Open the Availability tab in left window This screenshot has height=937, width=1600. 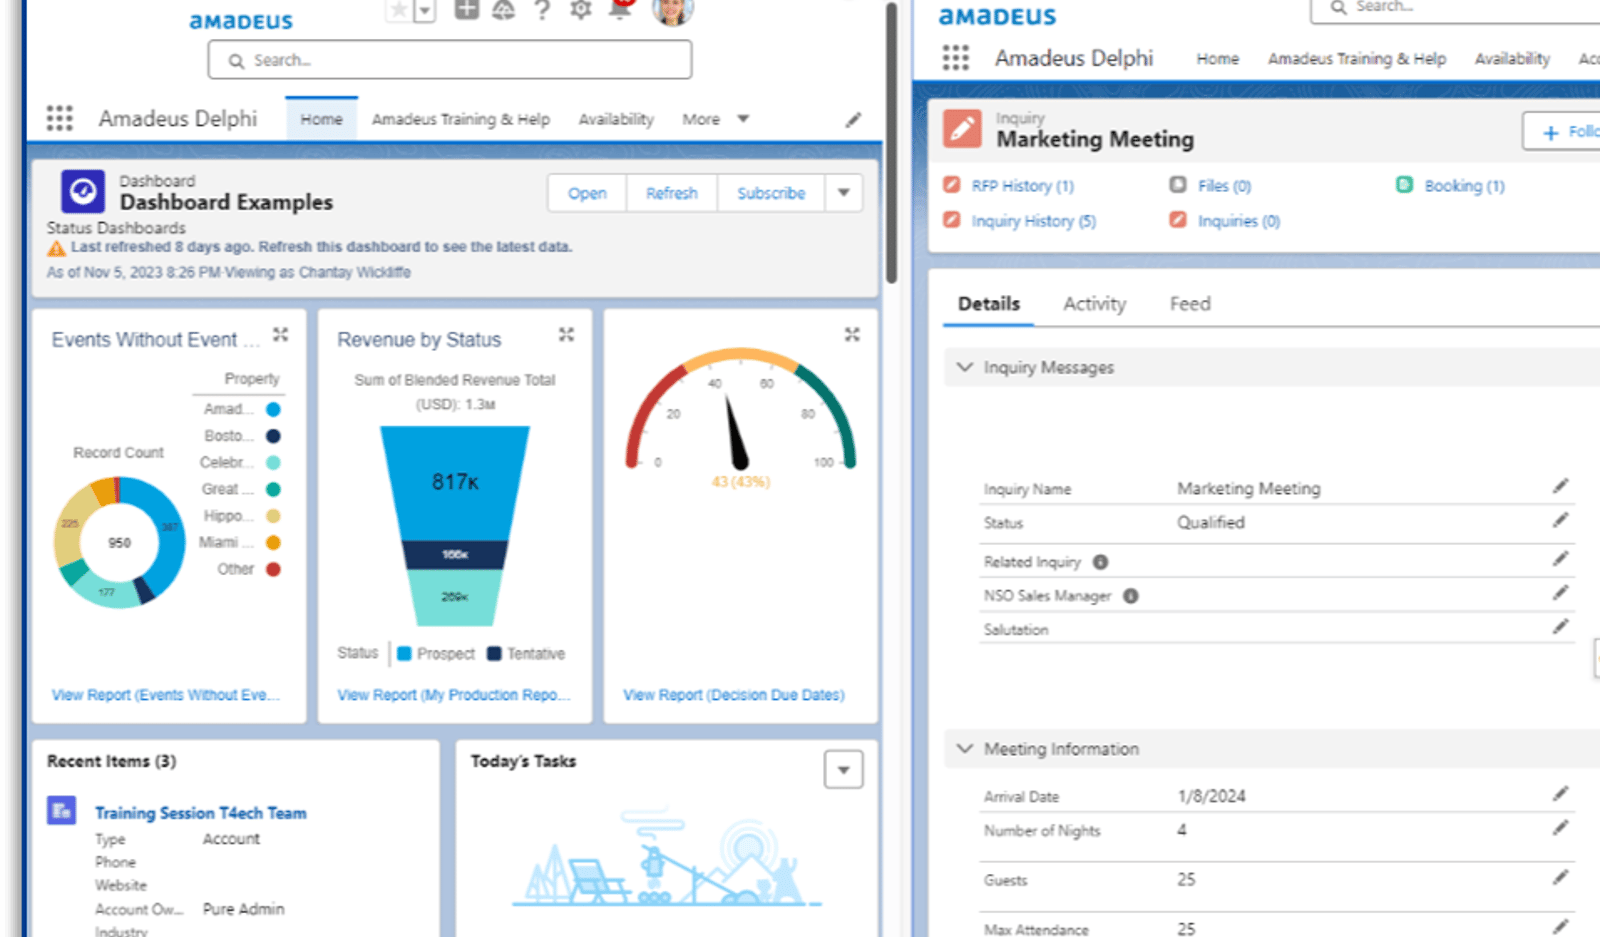click(616, 119)
